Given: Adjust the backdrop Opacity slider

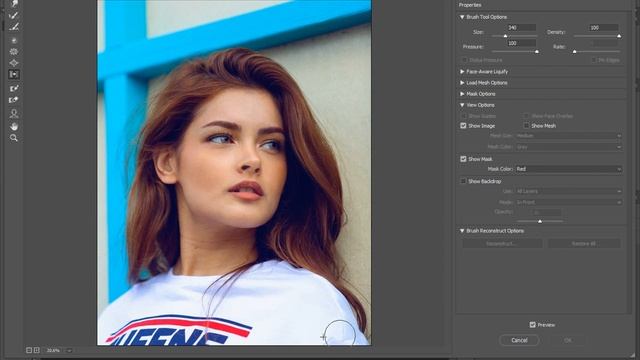Looking at the screenshot, I should pyautogui.click(x=540, y=221).
